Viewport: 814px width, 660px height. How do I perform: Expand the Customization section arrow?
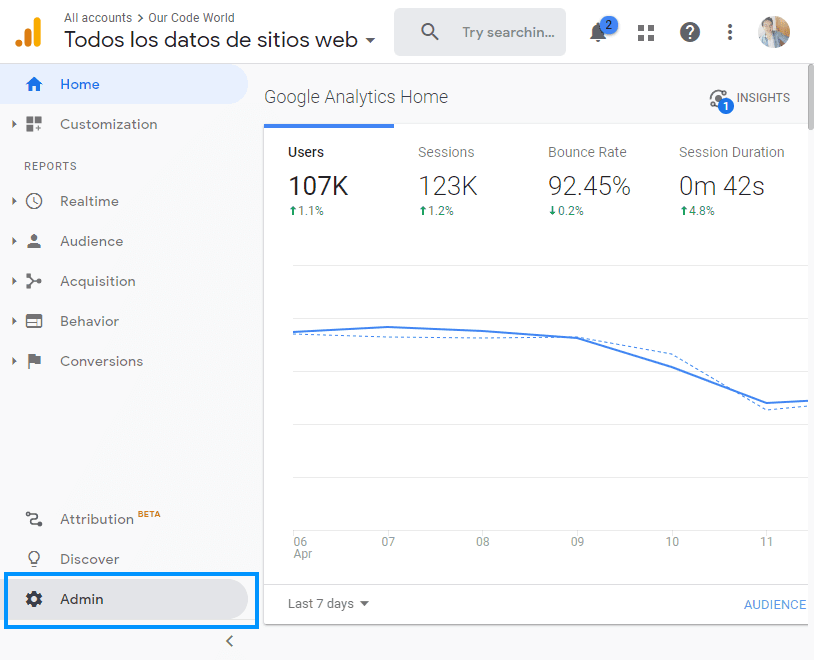[14, 124]
